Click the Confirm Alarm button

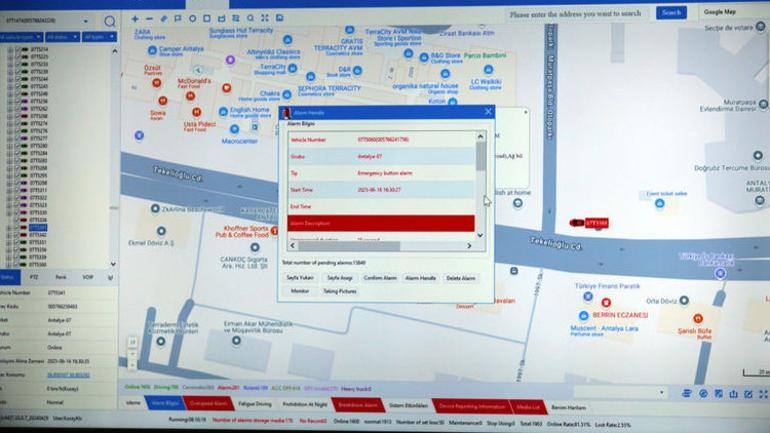click(380, 278)
